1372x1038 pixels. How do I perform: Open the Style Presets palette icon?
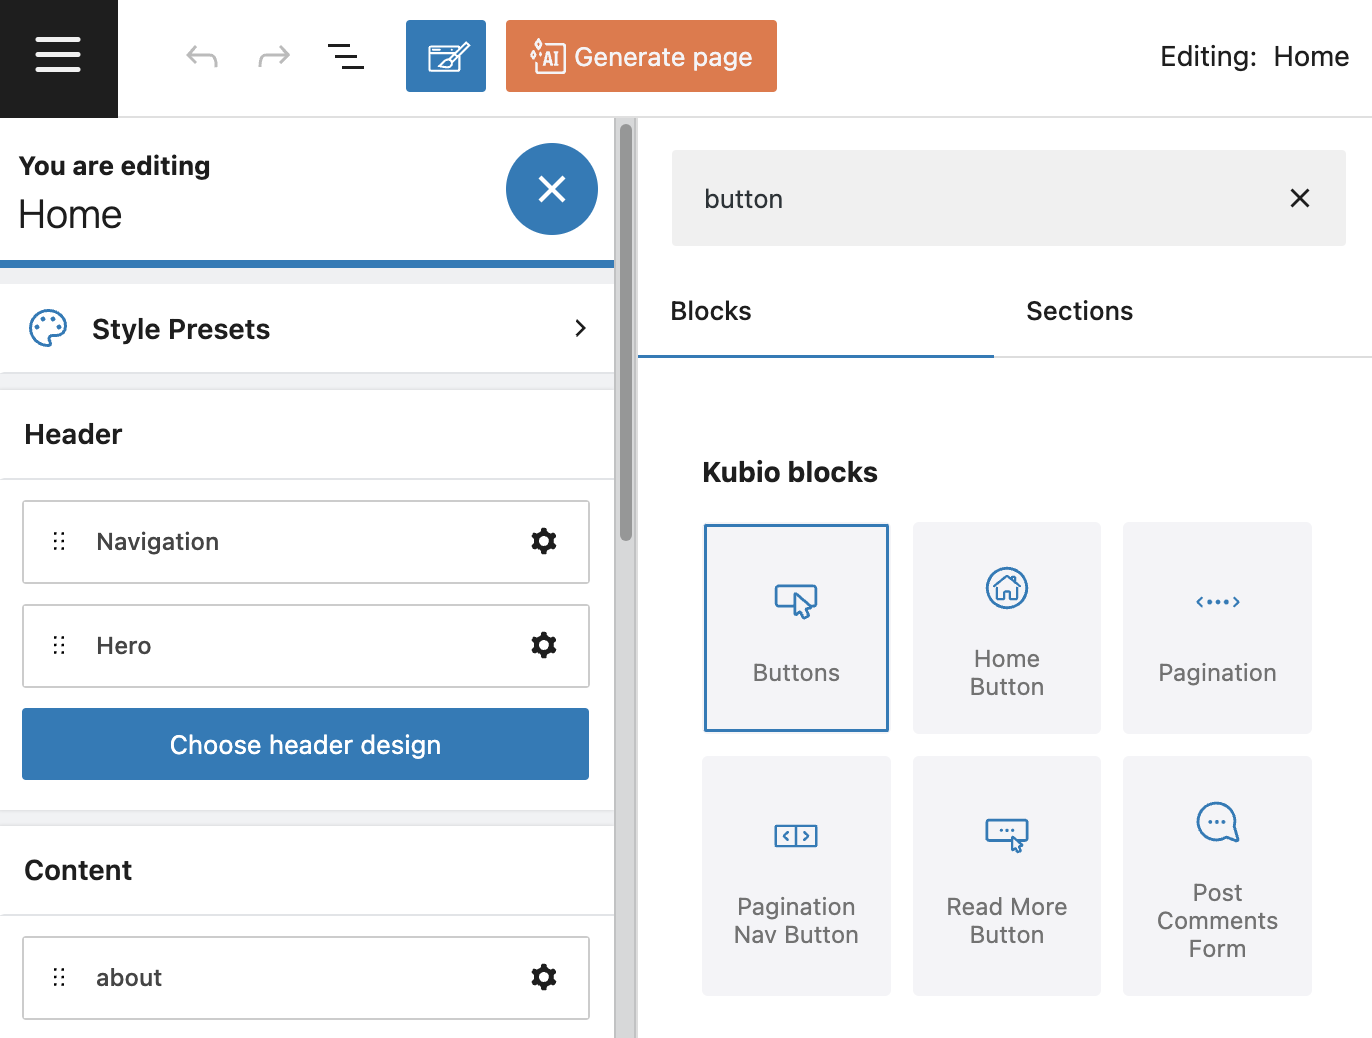click(x=47, y=327)
